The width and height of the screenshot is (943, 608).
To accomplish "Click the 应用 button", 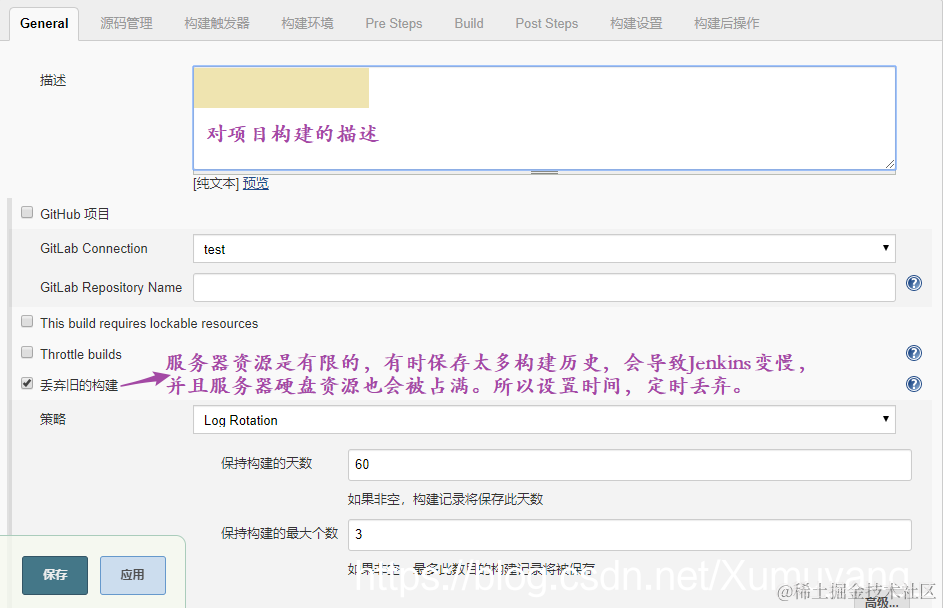I will pyautogui.click(x=132, y=575).
